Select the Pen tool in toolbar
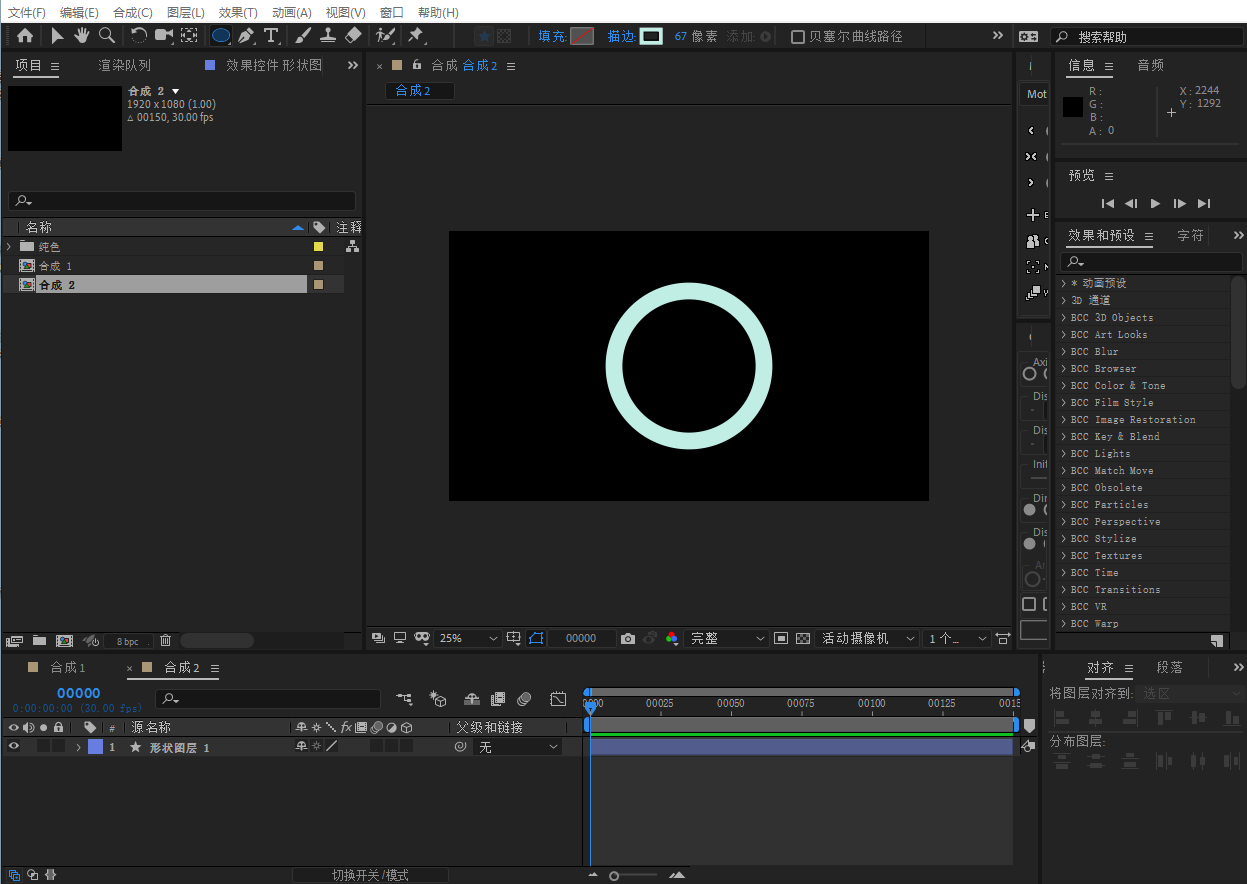Screen dimensions: 1247x884 246,36
